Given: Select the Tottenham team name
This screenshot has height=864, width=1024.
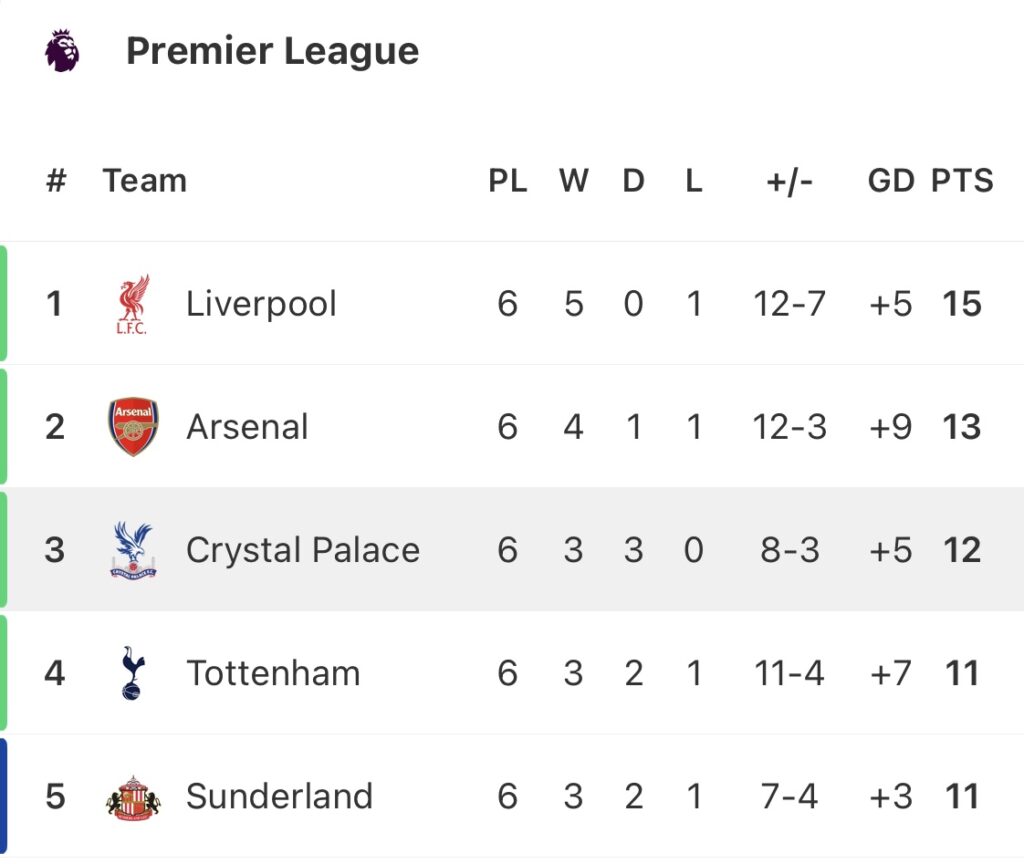Looking at the screenshot, I should pyautogui.click(x=272, y=673).
